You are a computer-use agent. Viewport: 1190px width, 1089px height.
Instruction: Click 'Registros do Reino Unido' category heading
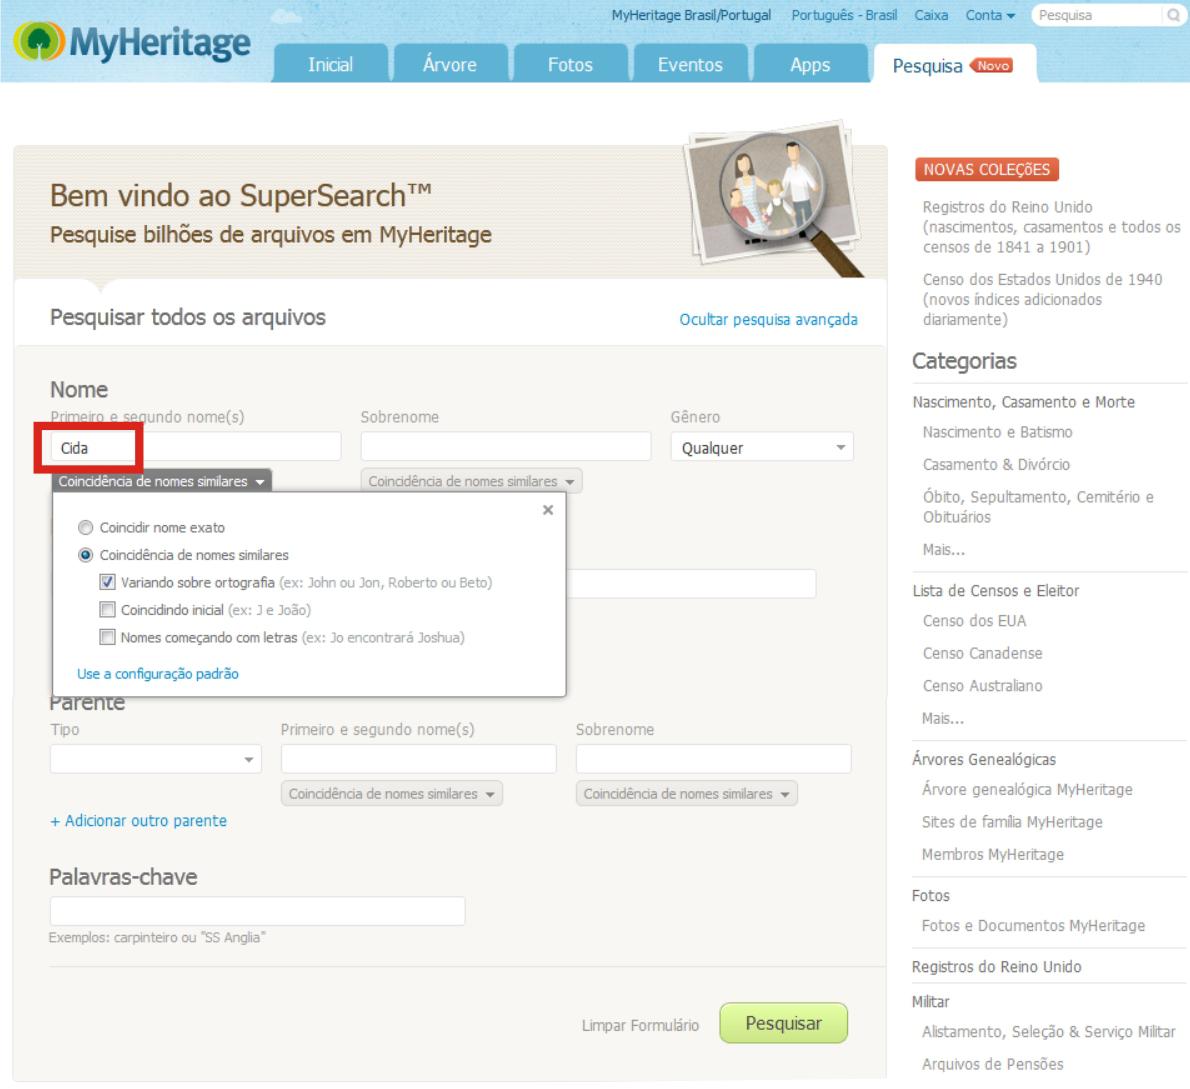996,967
